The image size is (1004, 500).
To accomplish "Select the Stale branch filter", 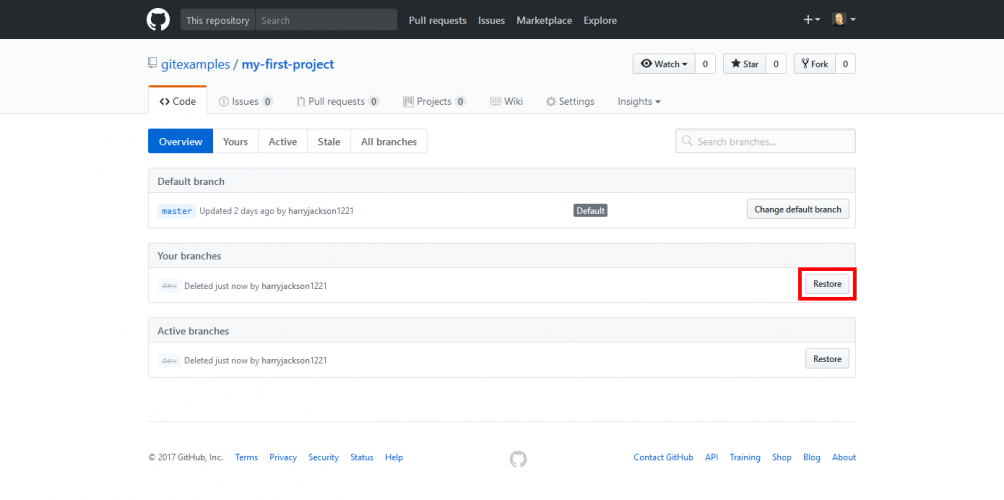I will 328,141.
